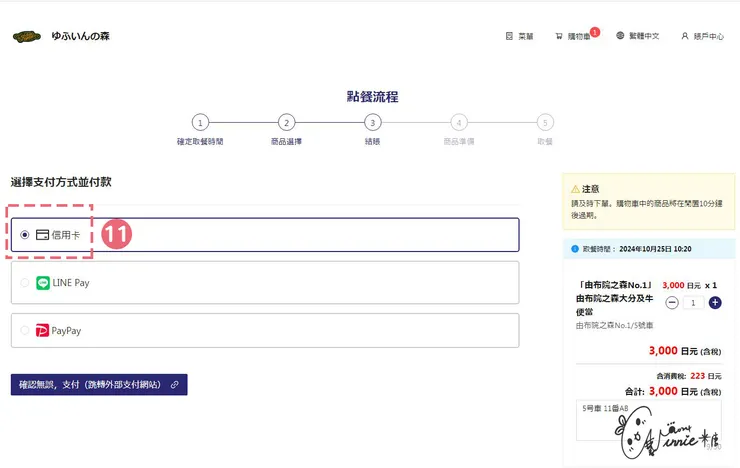The height and width of the screenshot is (468, 740).
Task: Click the 合計 3,000 日元 total
Action: (x=673, y=391)
